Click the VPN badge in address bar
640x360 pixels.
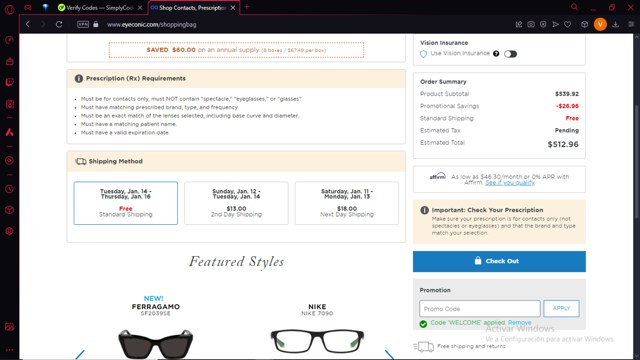pos(83,24)
